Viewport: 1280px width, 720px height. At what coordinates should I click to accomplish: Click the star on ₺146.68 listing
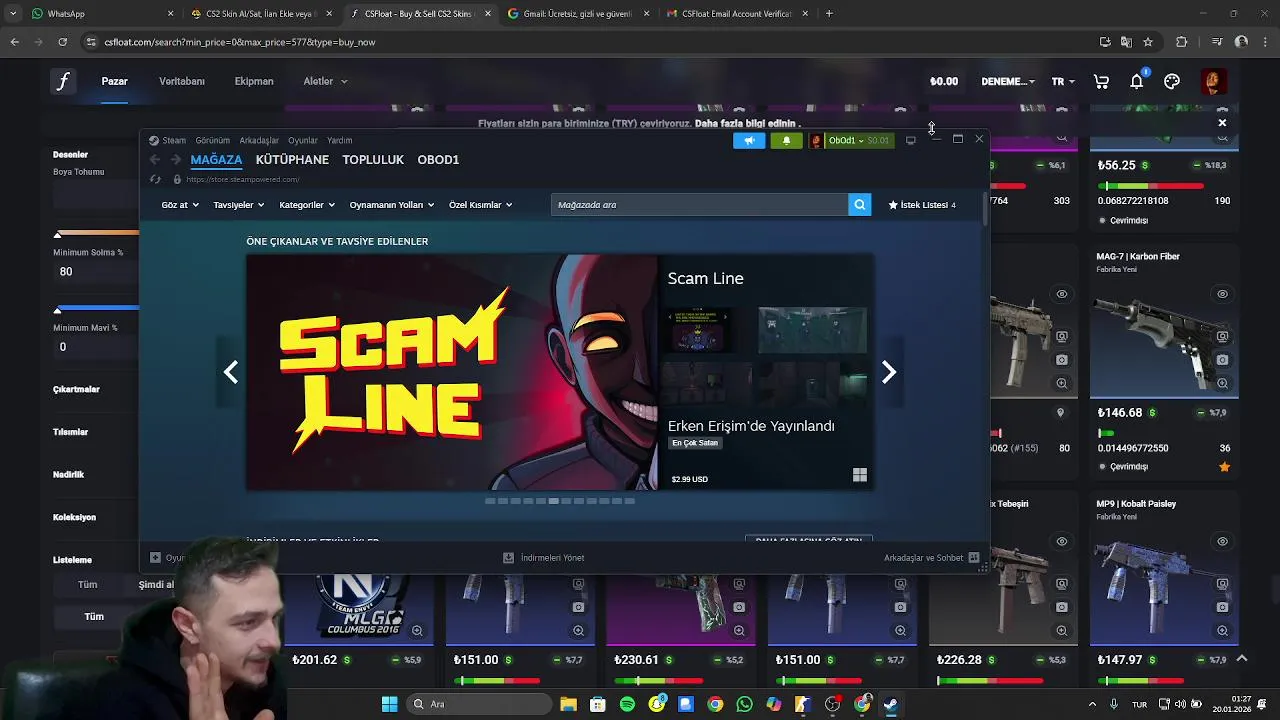(x=1225, y=467)
